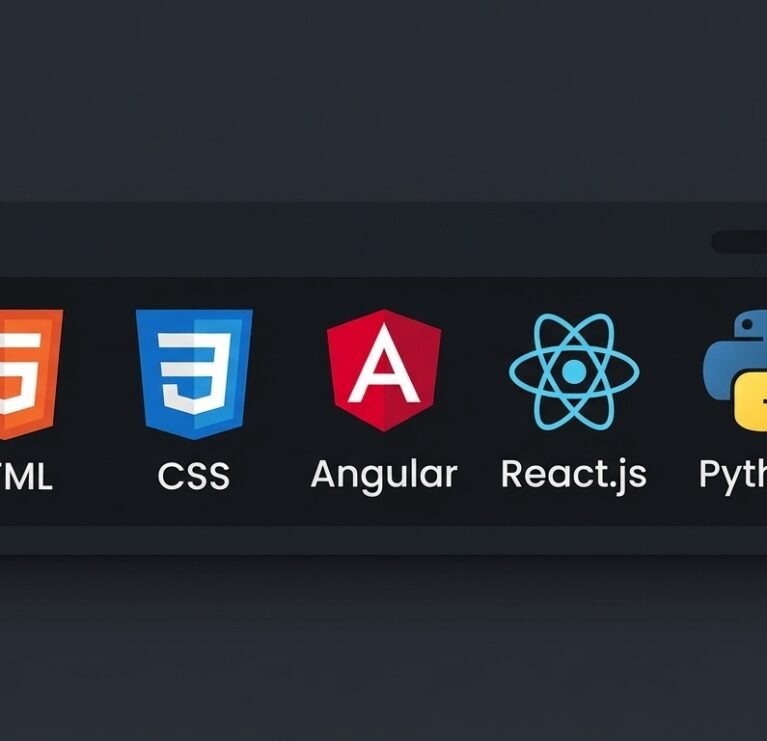Open the CSS text label

coord(194,476)
